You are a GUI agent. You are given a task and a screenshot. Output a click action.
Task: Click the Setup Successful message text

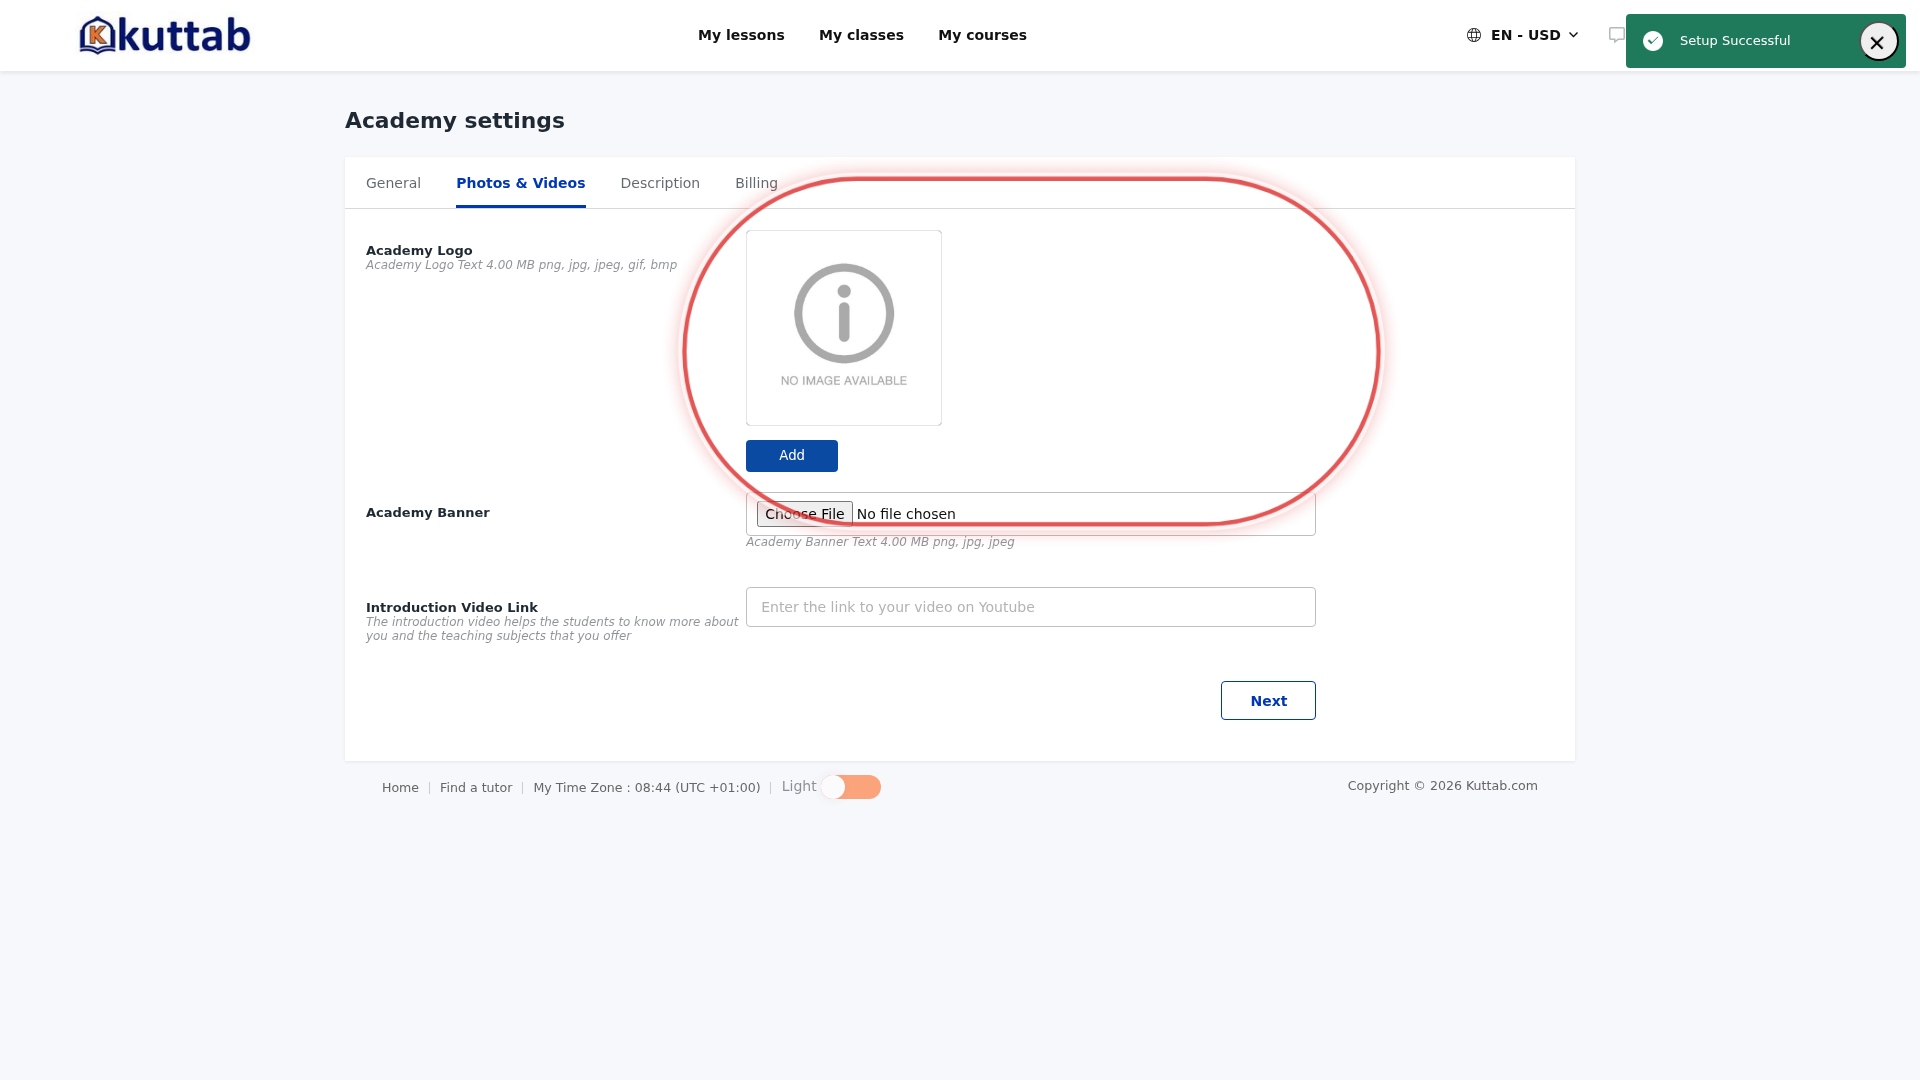pyautogui.click(x=1735, y=41)
